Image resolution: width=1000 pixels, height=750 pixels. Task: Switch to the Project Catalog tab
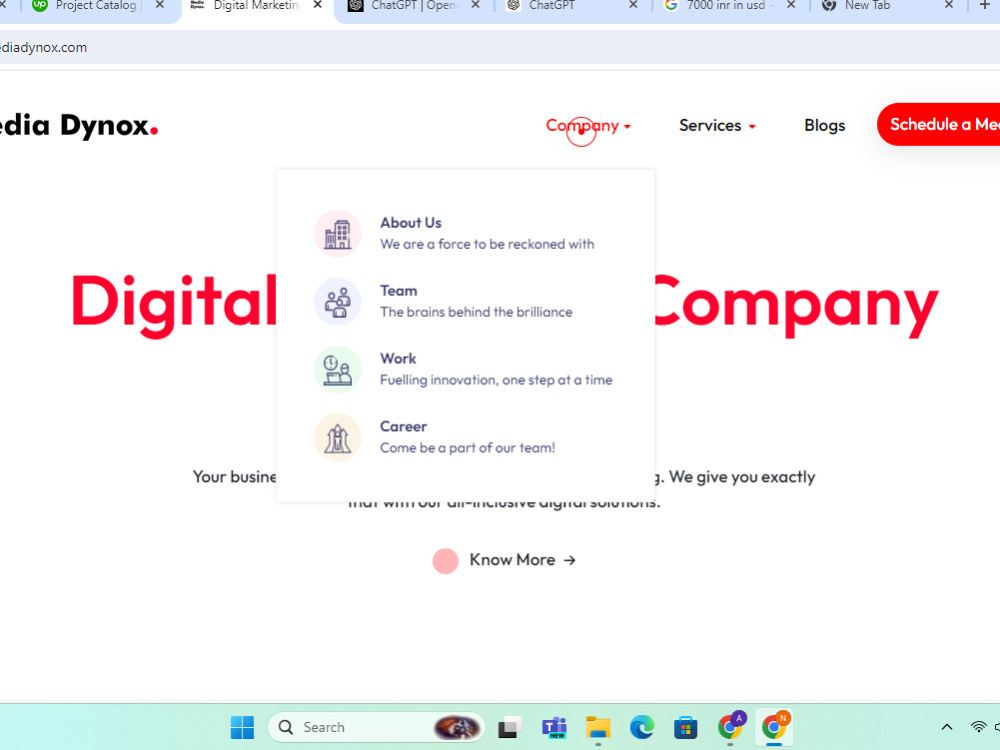click(96, 6)
